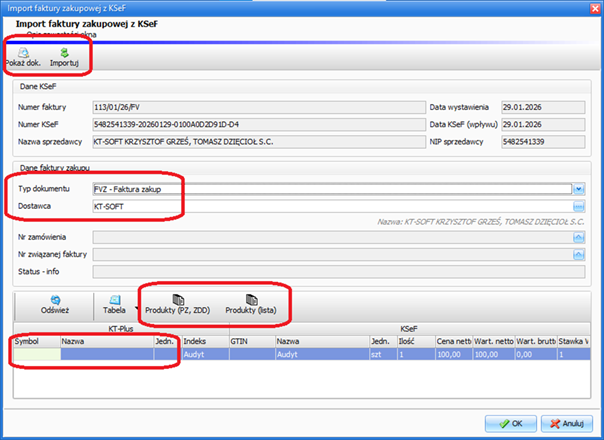604x440 pixels.
Task: Open the Typ dokumentu dropdown arrow
Action: [x=579, y=189]
